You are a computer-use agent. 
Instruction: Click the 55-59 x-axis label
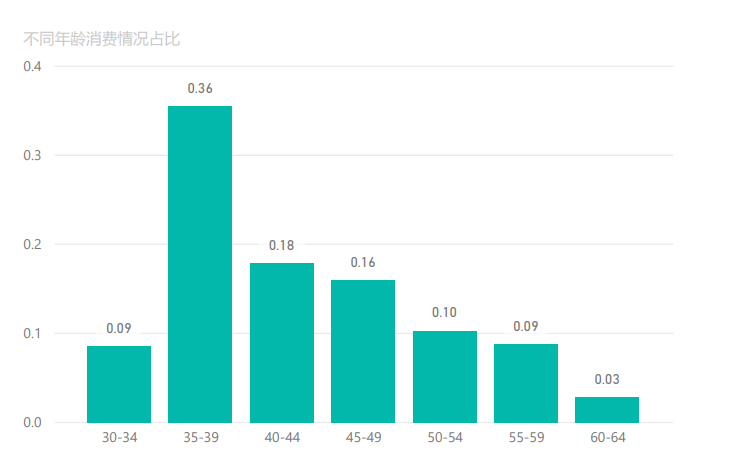pos(527,438)
